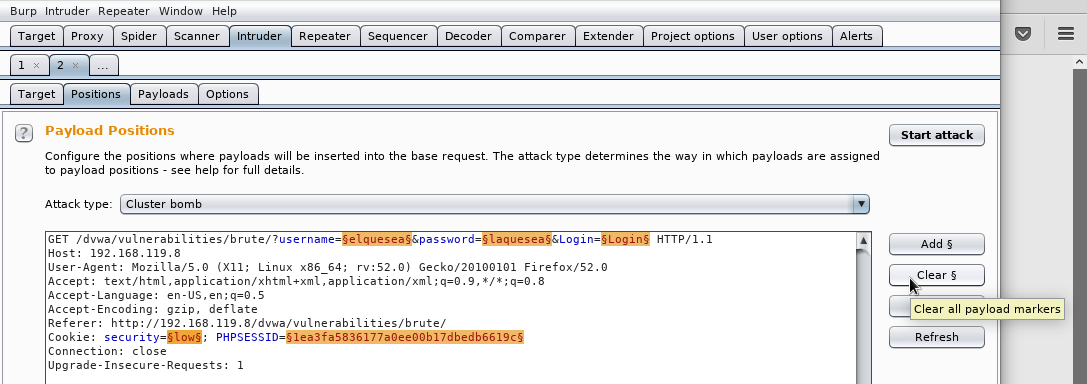Click the Clear § button
Screen dimensions: 1087x384
[937, 275]
